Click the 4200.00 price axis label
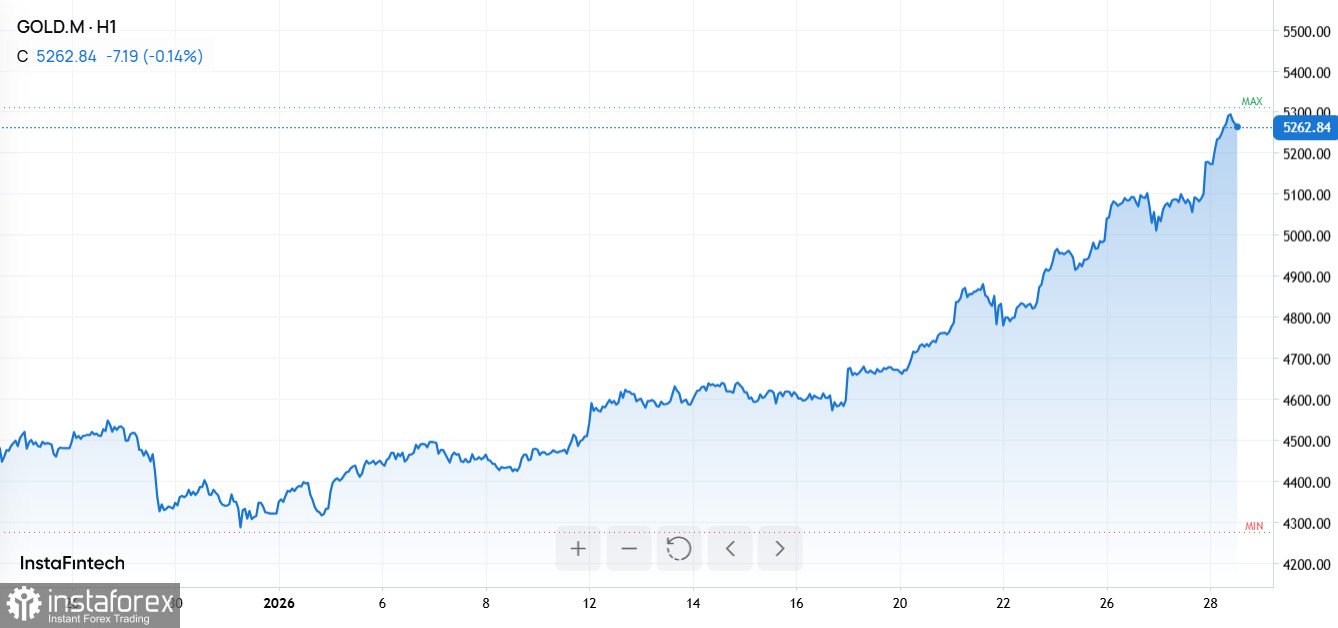 [x=1306, y=565]
